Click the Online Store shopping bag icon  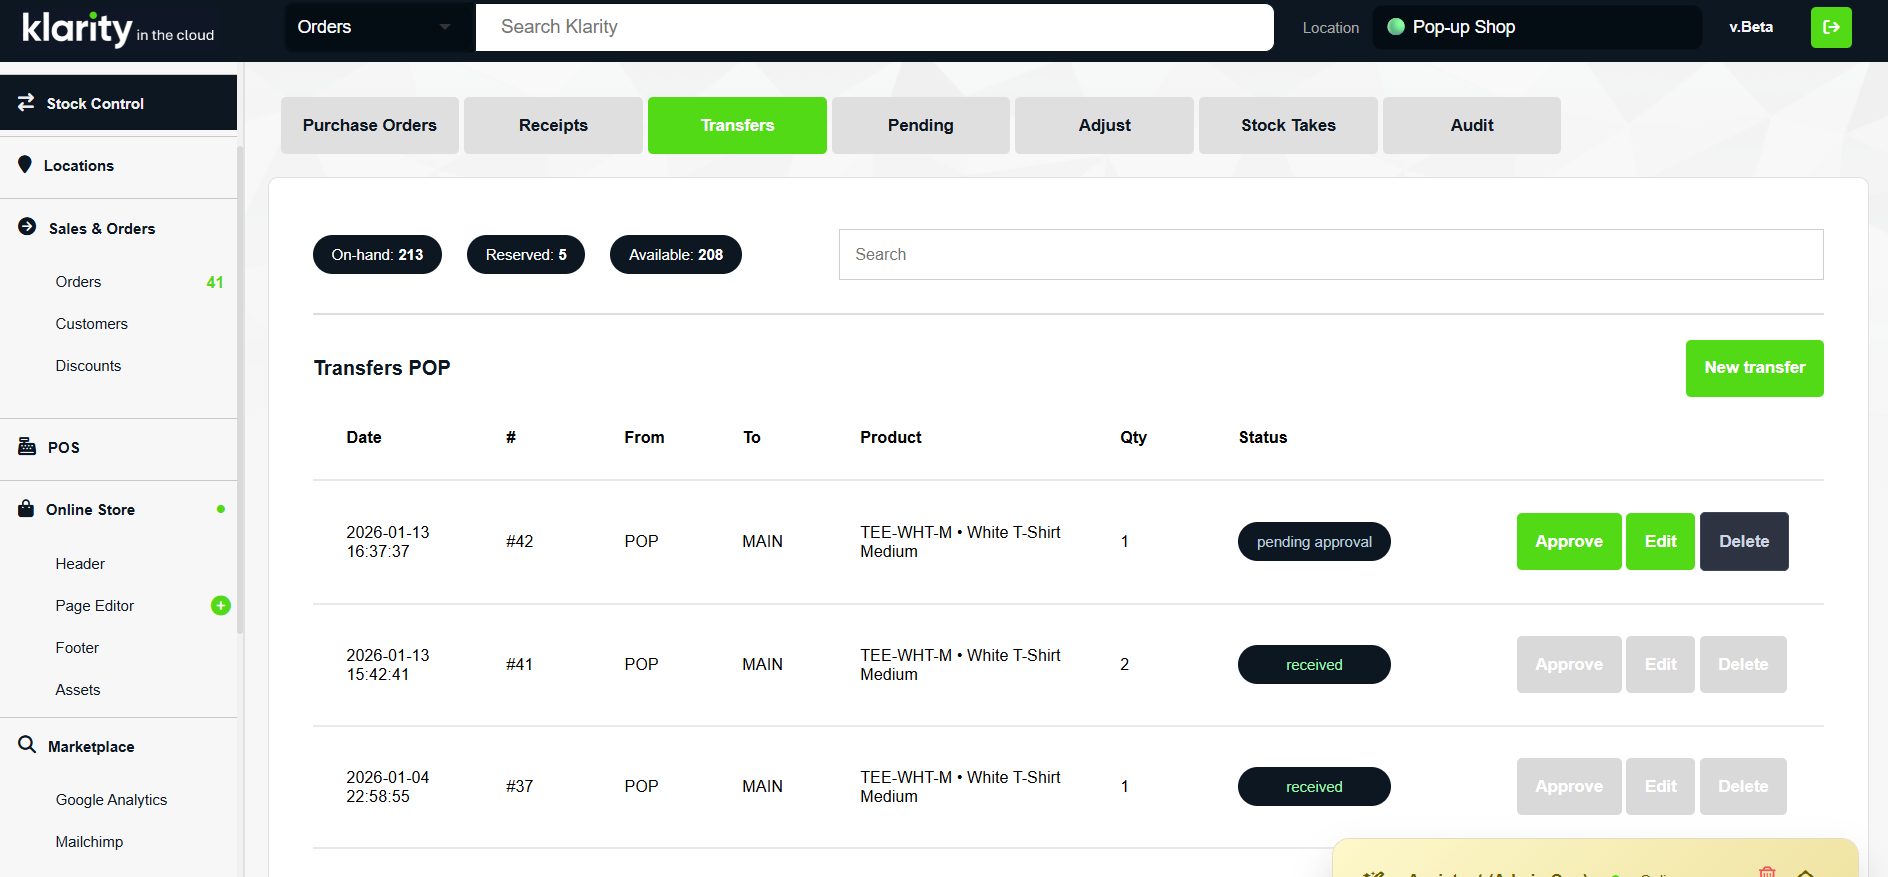[x=26, y=509]
